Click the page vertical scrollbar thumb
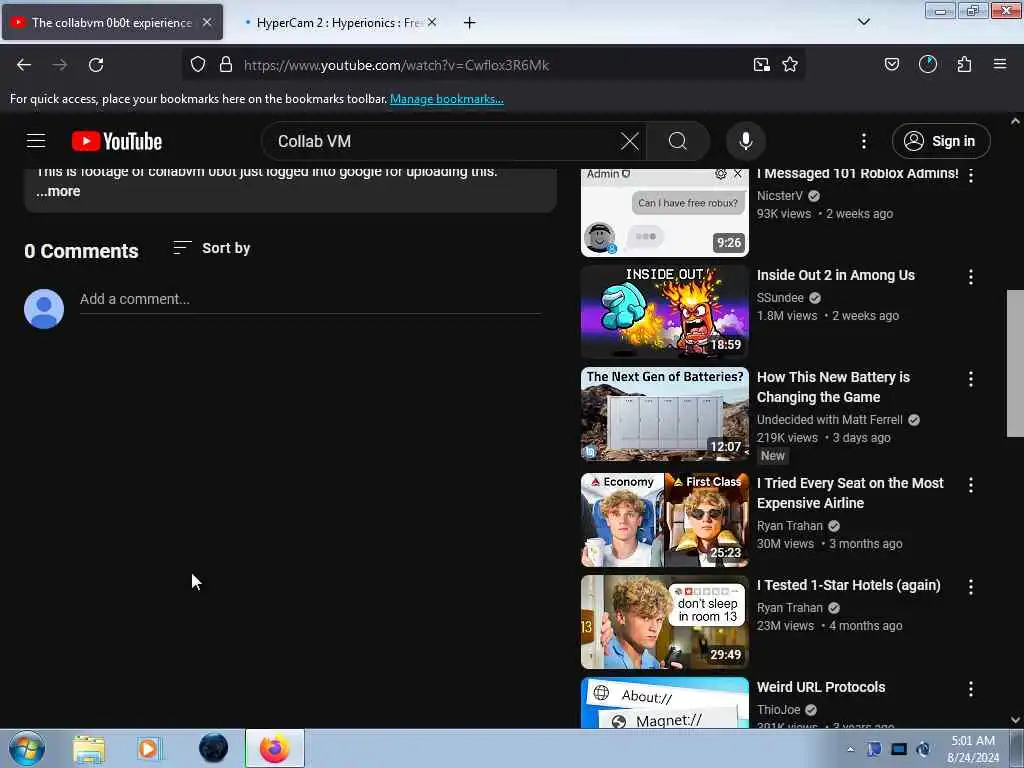This screenshot has width=1024, height=768. click(x=1015, y=363)
